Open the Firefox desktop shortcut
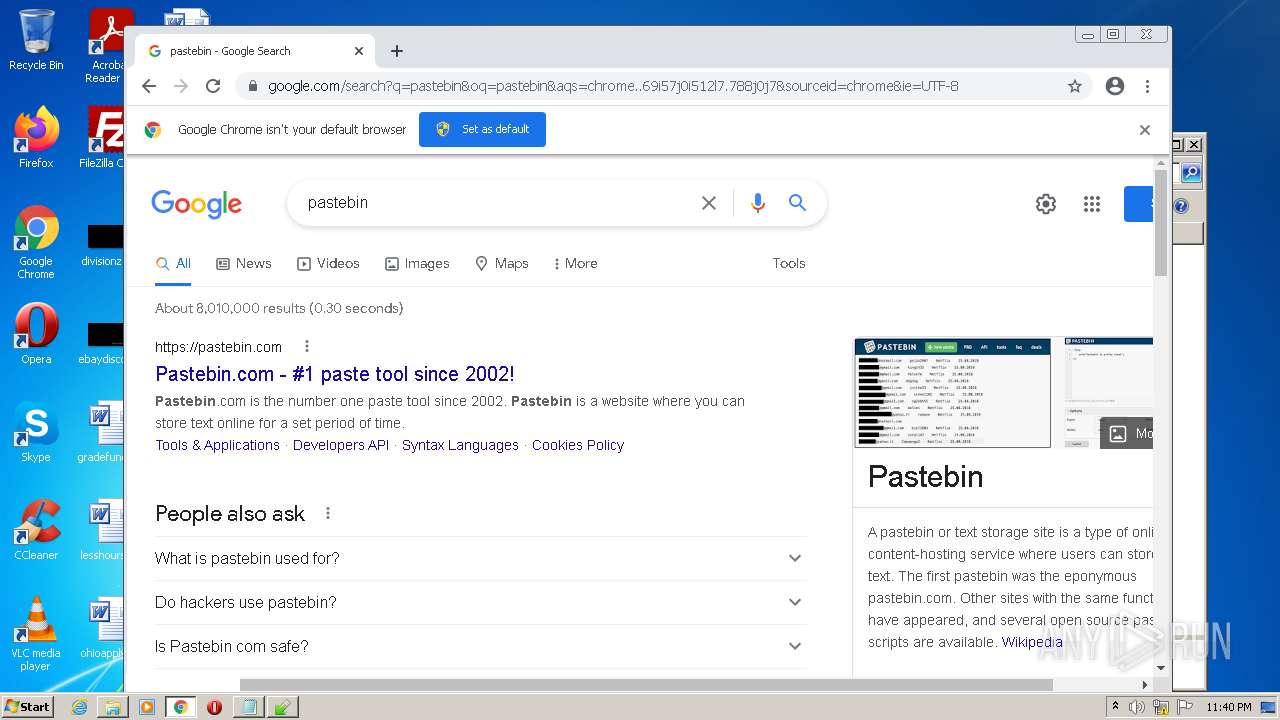 click(36, 137)
